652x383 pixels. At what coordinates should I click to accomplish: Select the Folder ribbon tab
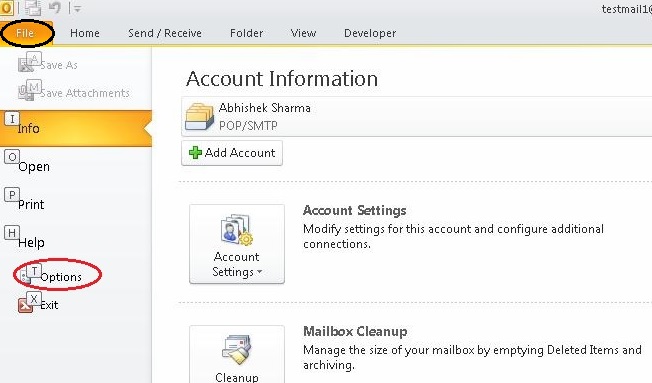tap(247, 33)
